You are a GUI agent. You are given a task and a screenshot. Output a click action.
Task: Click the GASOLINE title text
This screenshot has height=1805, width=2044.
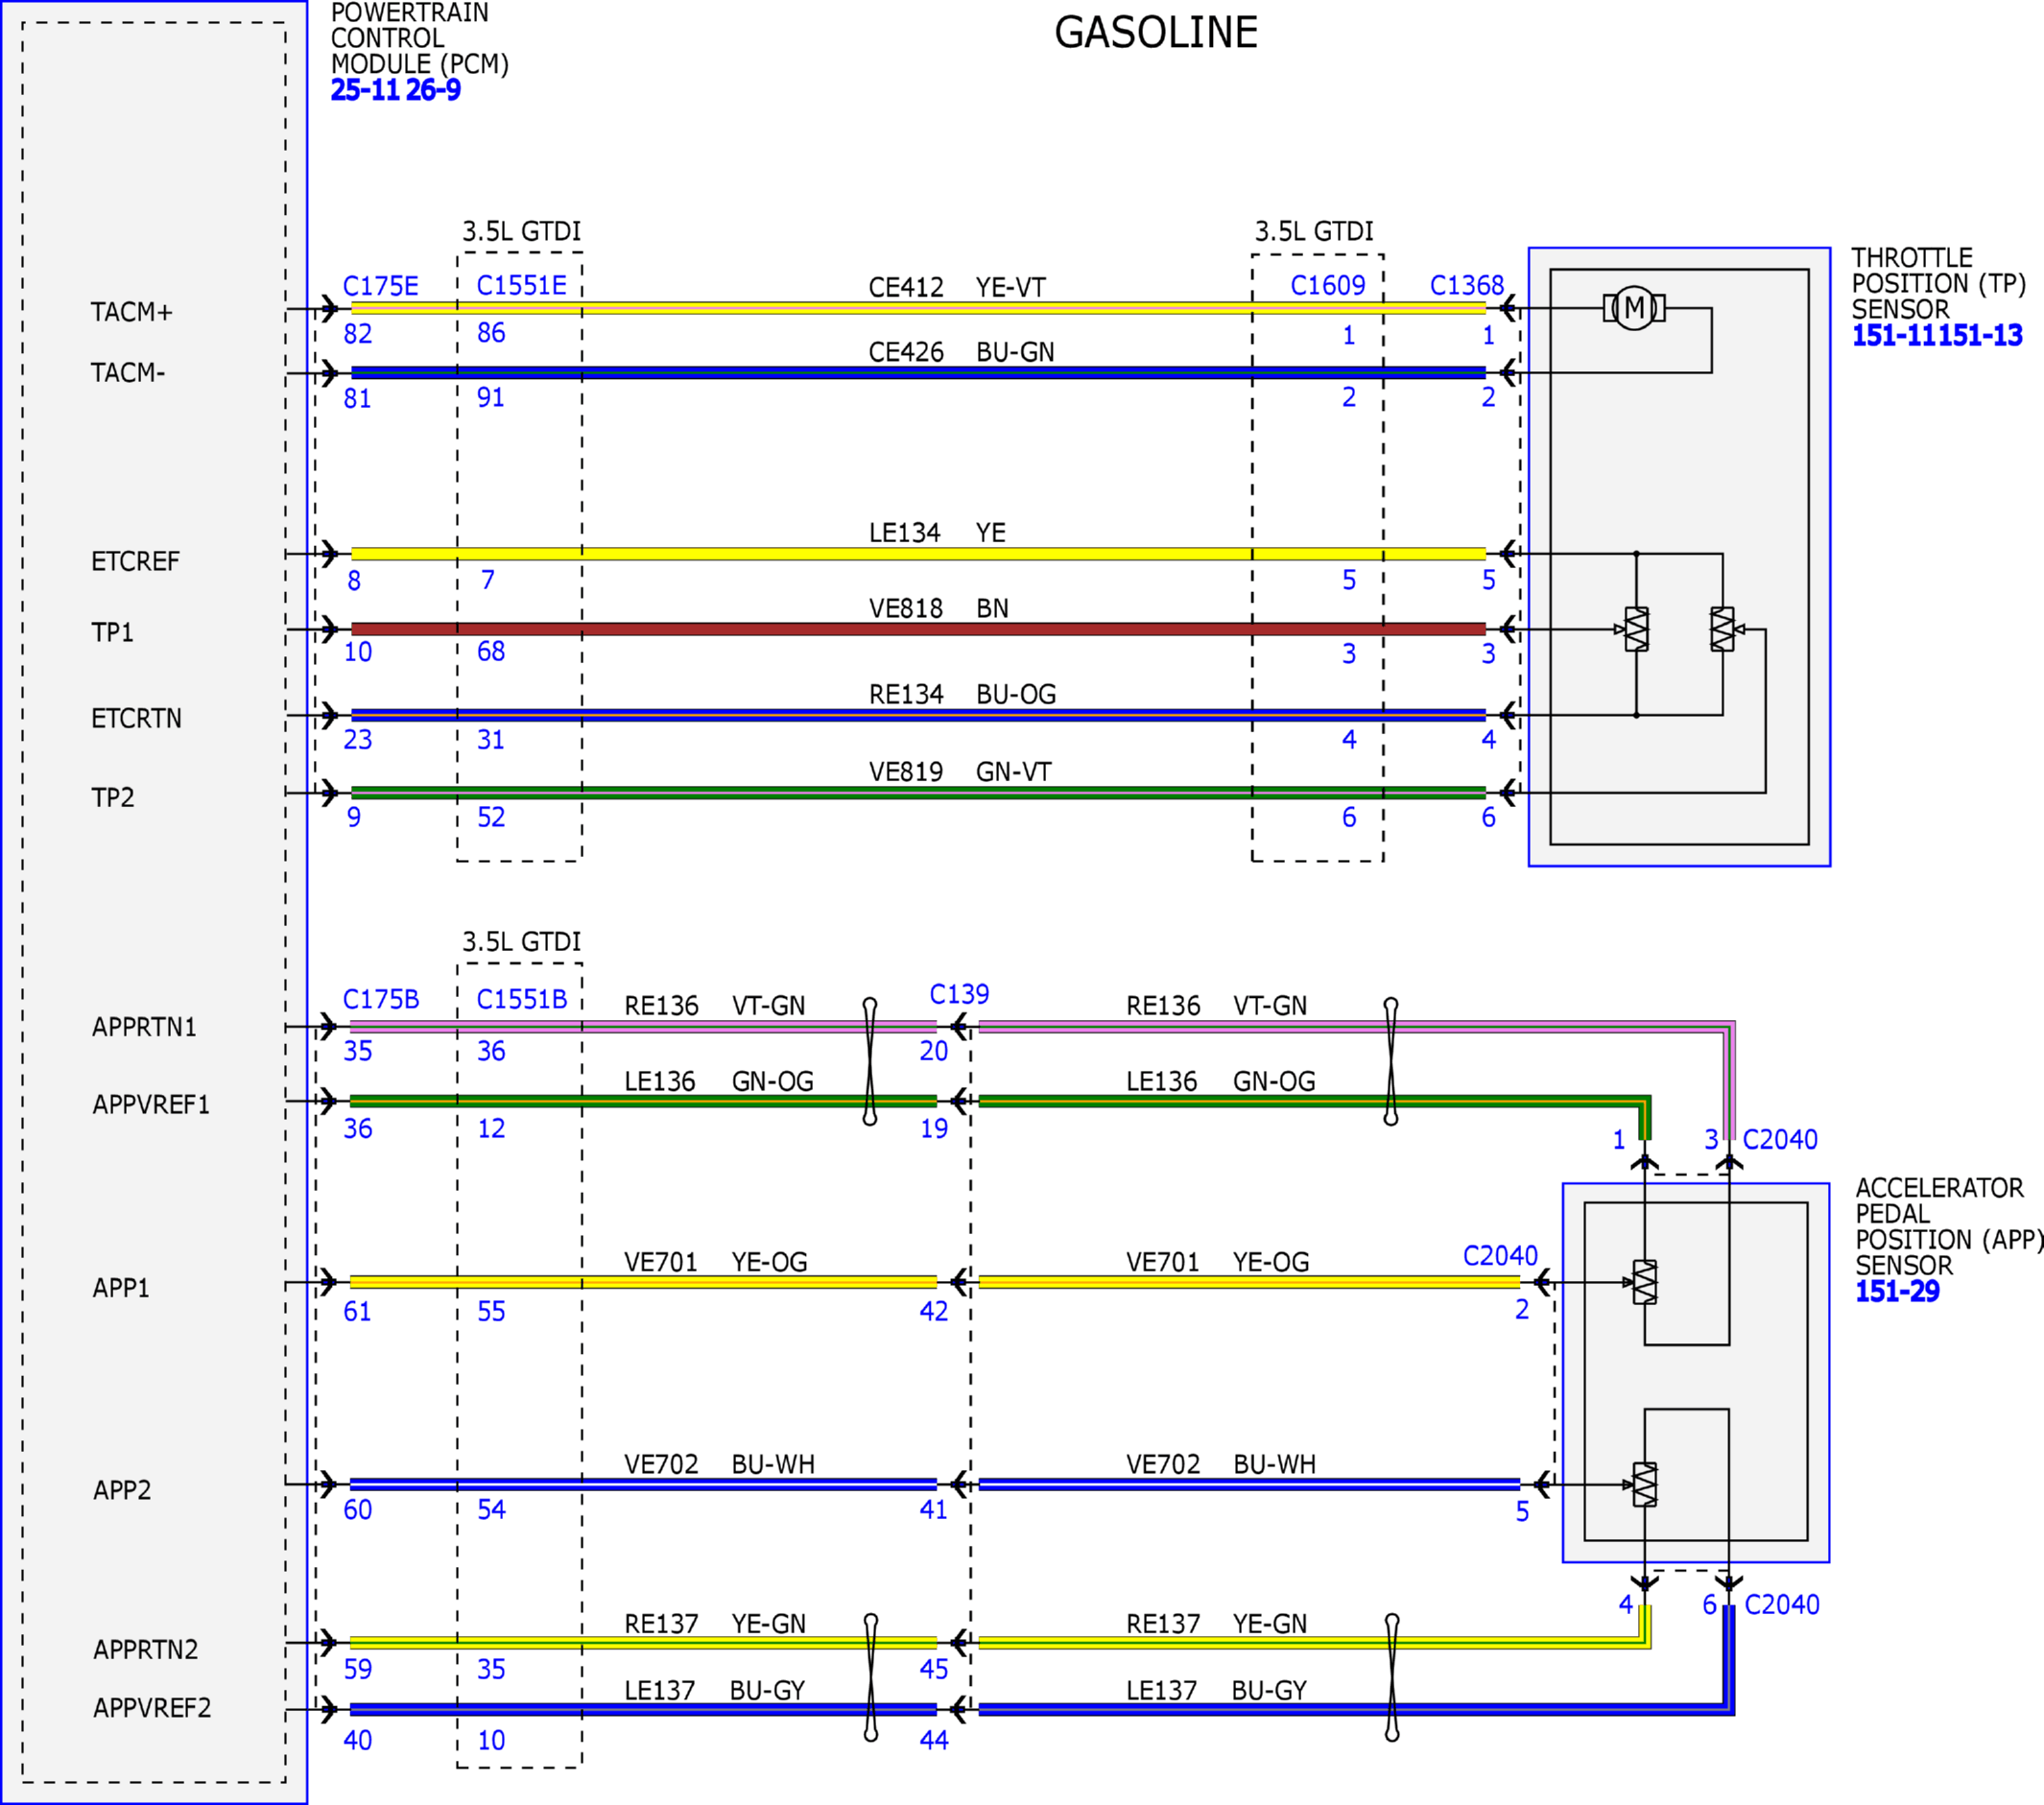point(1155,32)
